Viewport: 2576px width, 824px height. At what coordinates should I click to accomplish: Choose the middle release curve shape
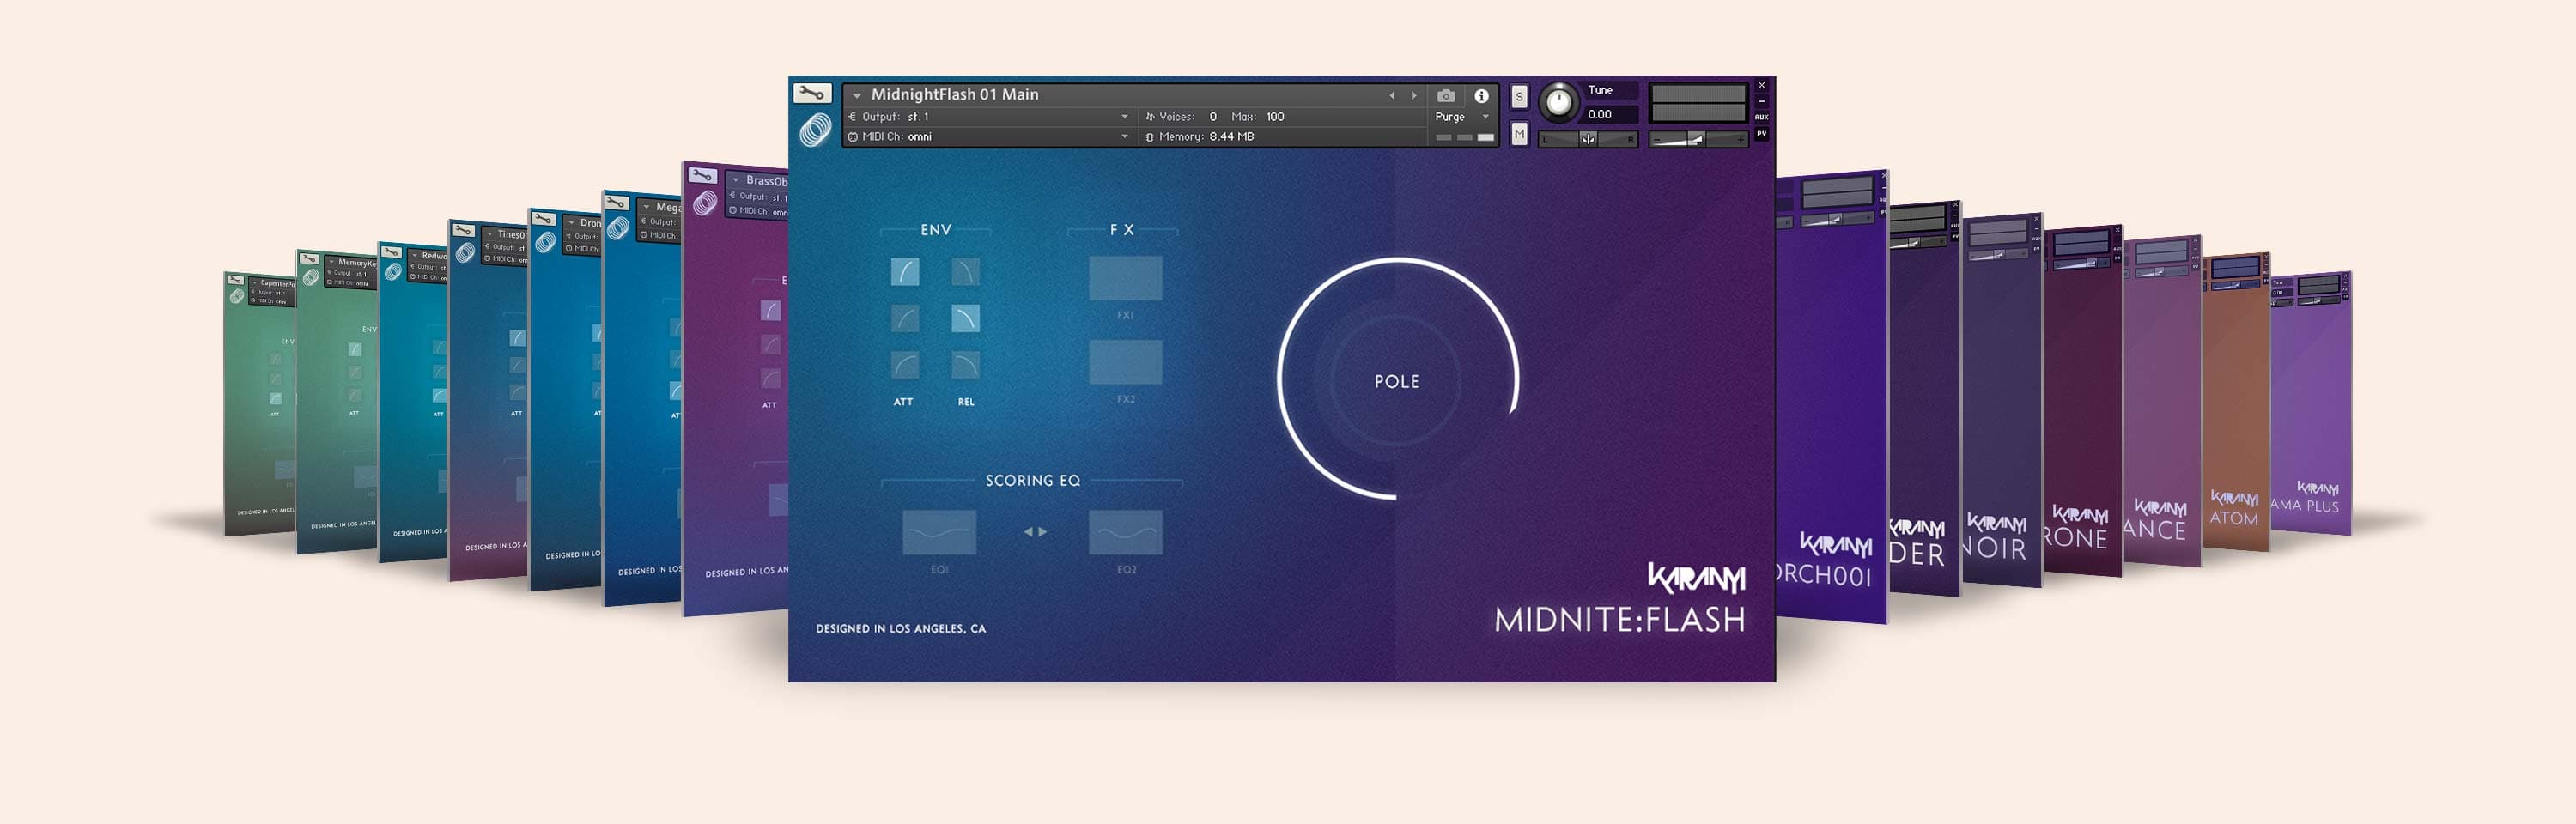tap(965, 319)
